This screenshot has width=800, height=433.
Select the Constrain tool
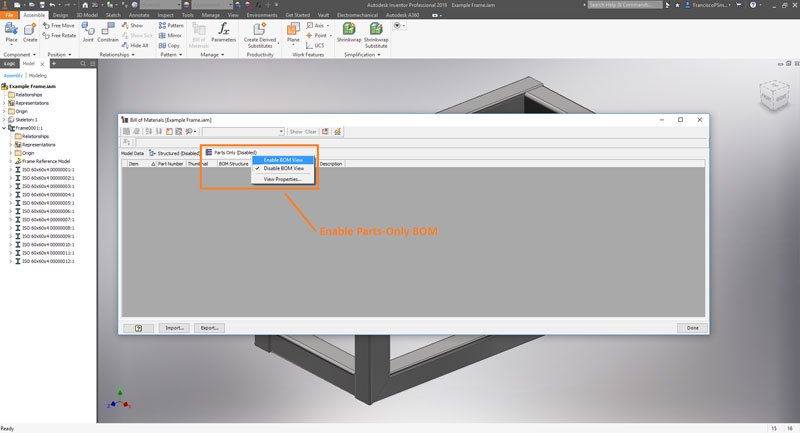(108, 32)
